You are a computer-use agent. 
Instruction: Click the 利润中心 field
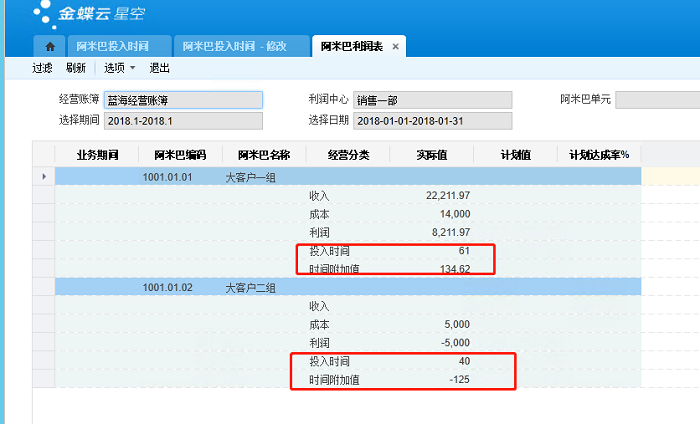(x=432, y=100)
